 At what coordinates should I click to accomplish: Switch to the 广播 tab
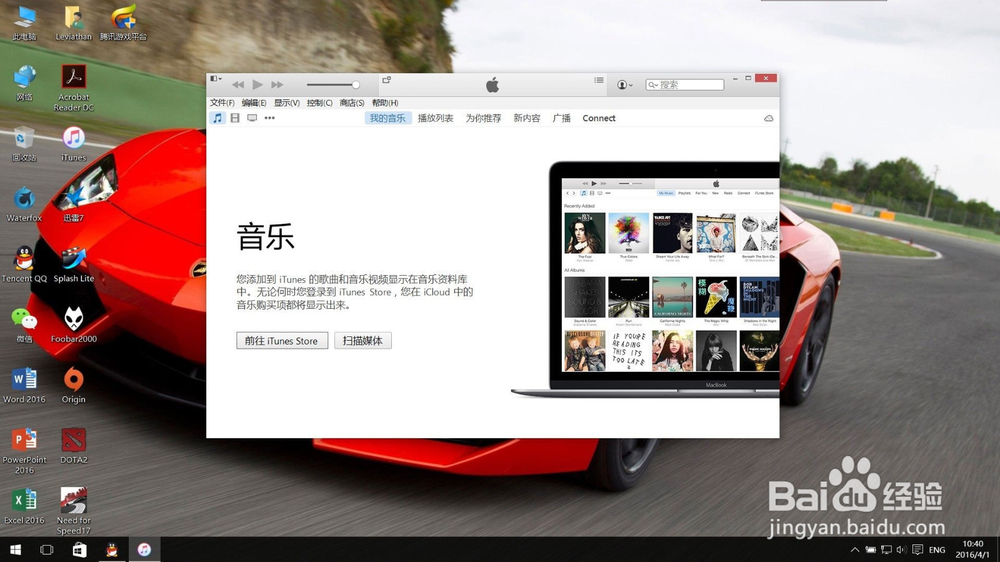click(562, 118)
